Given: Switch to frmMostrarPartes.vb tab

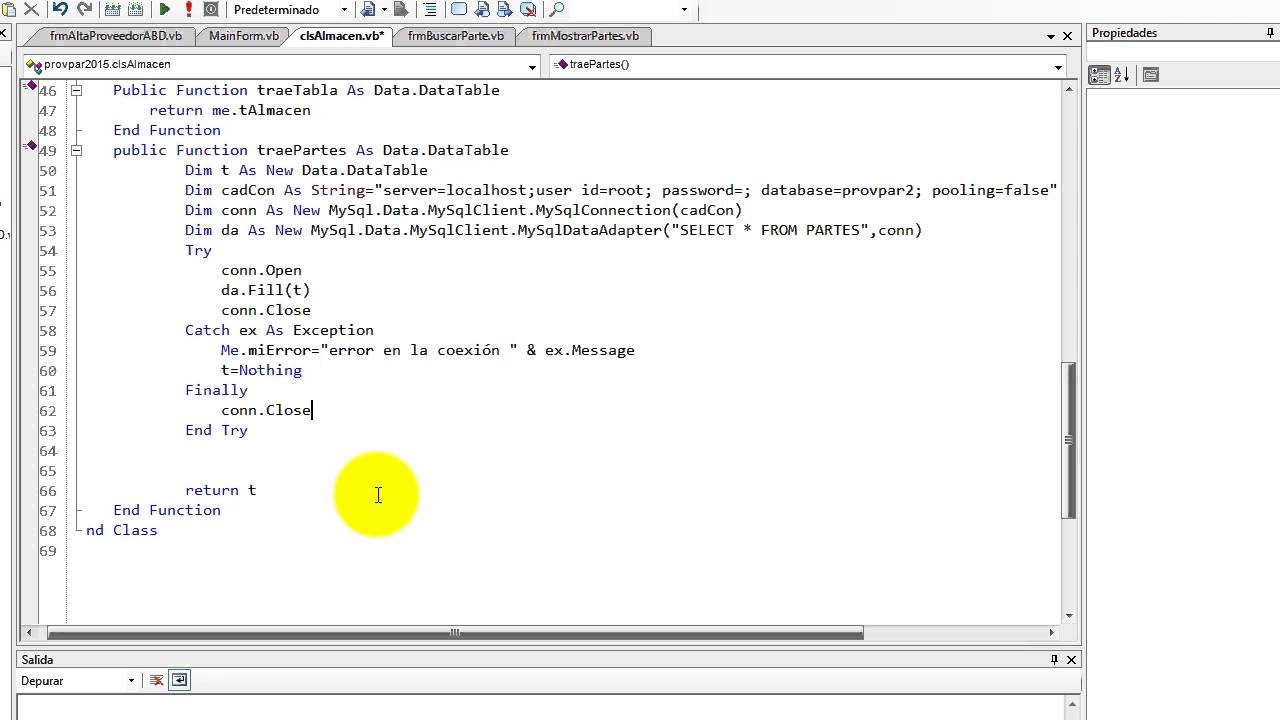Looking at the screenshot, I should (x=585, y=36).
